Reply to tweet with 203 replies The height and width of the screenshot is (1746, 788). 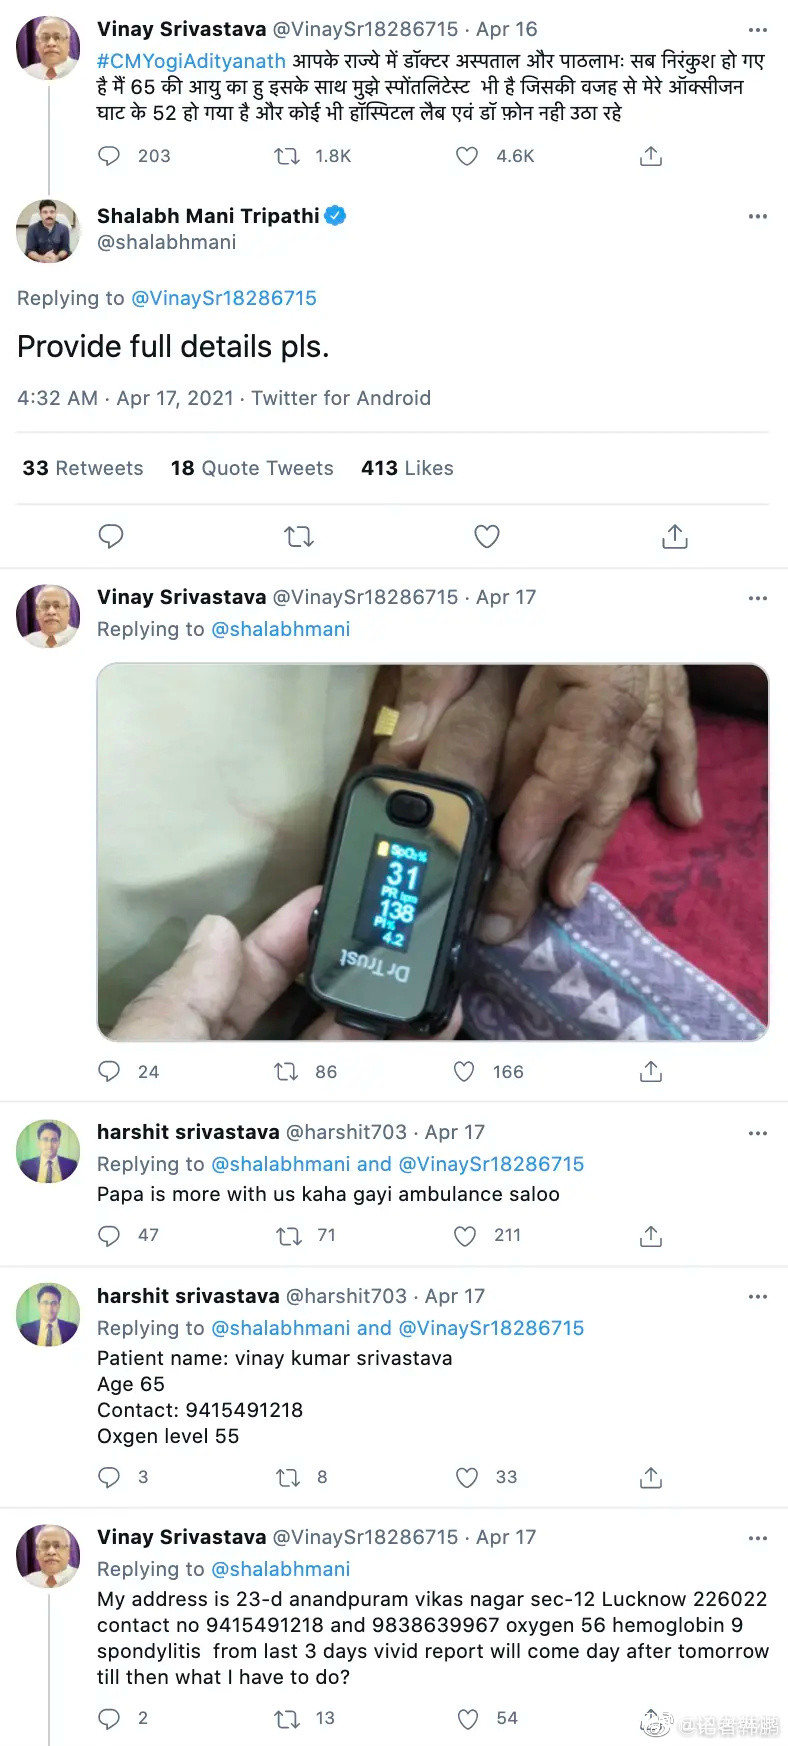click(x=109, y=156)
